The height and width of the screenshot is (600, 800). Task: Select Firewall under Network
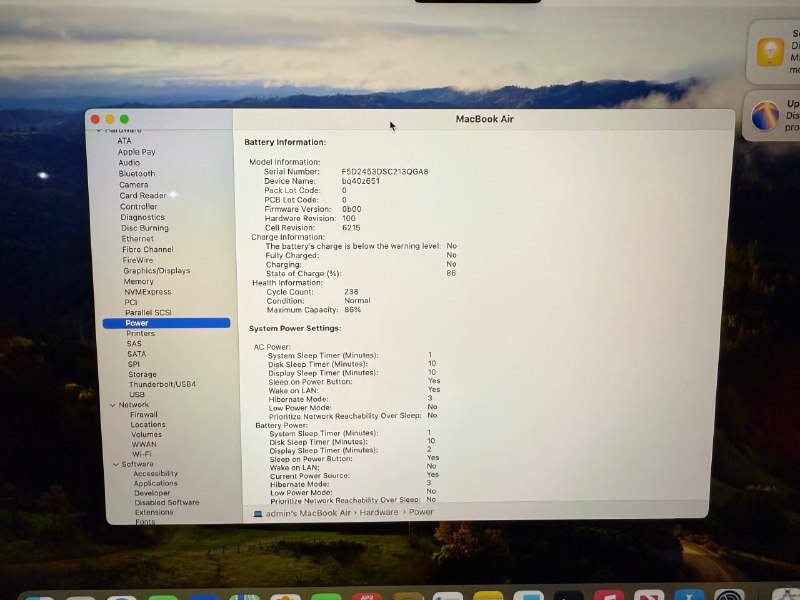click(x=144, y=414)
